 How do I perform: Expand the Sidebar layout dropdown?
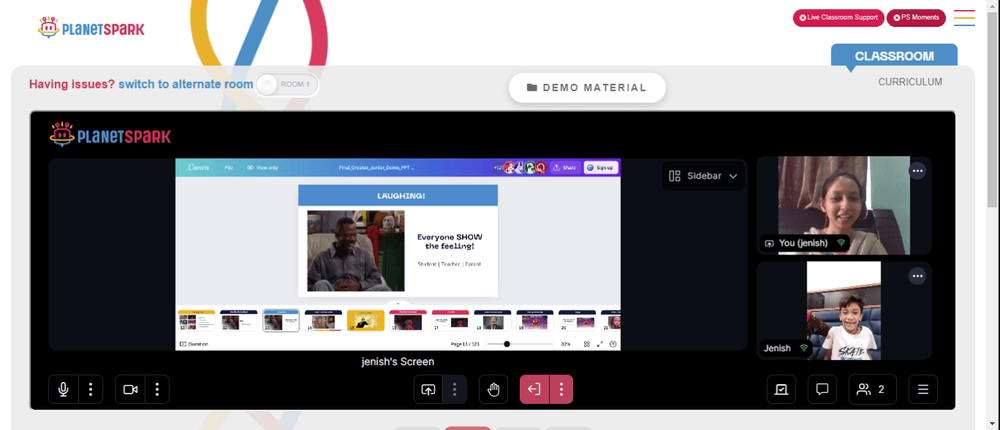coord(703,175)
